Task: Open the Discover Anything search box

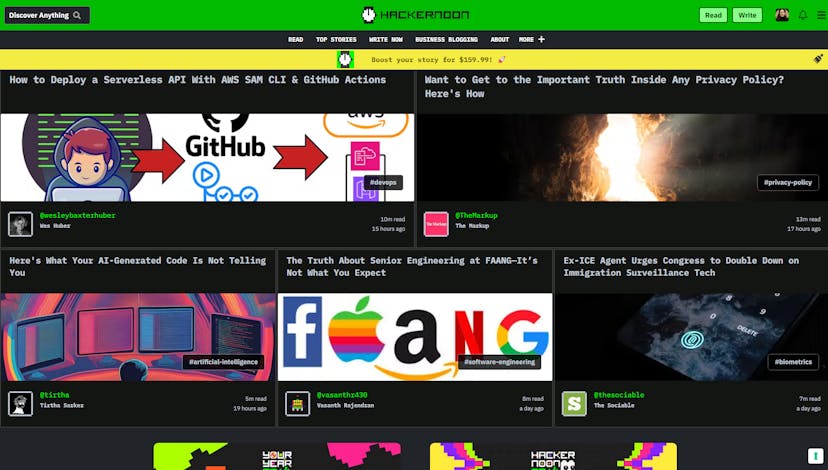Action: [x=47, y=15]
